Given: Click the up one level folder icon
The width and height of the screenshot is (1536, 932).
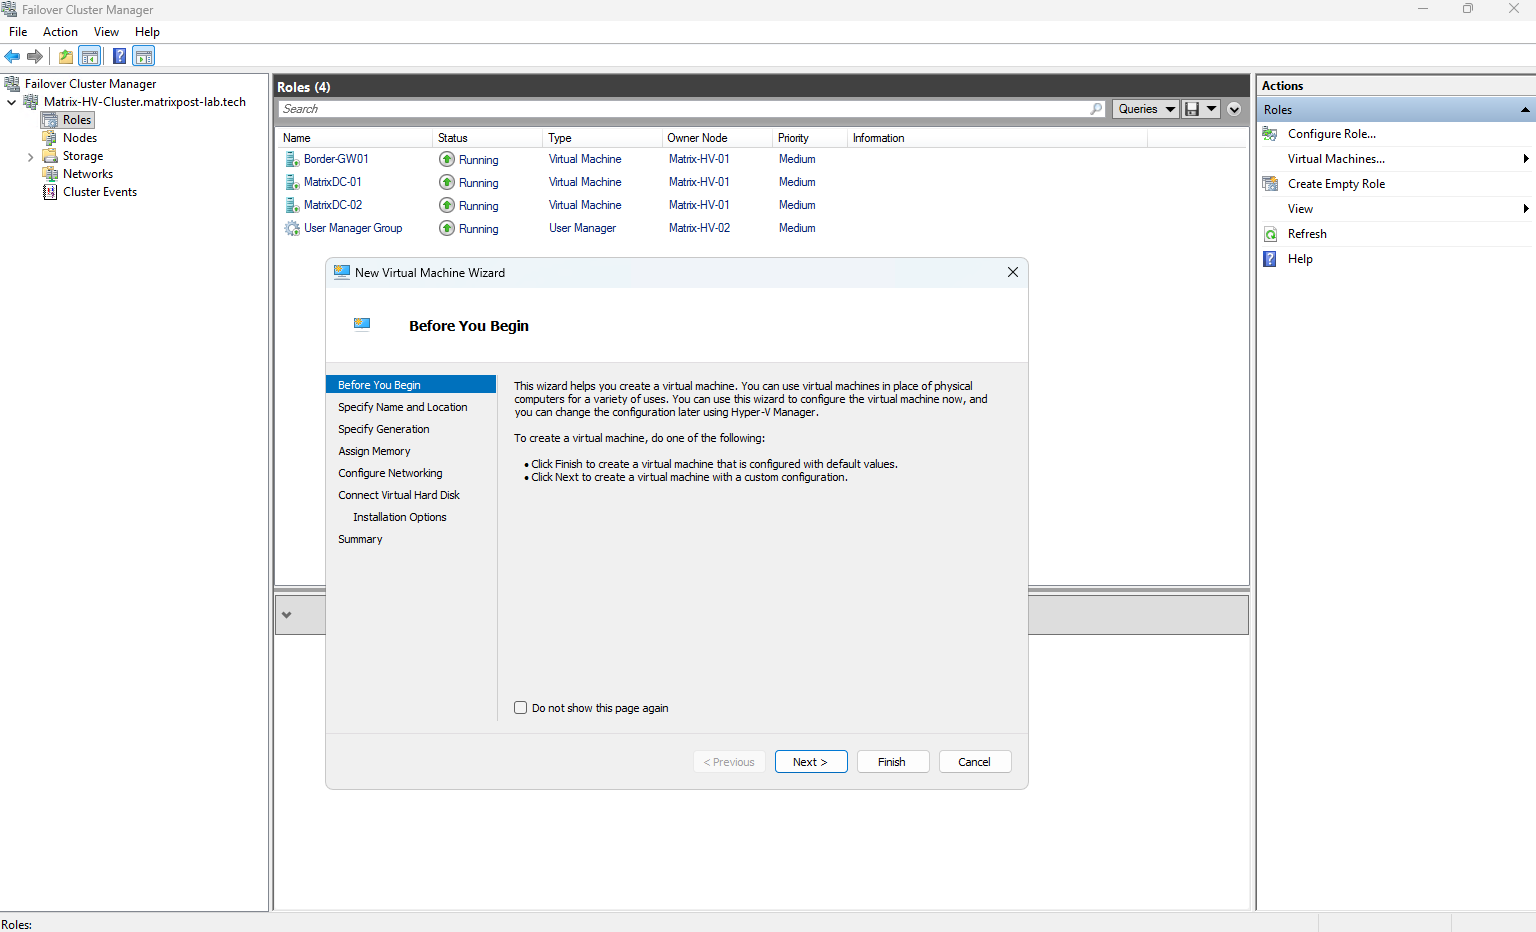Looking at the screenshot, I should tap(66, 56).
